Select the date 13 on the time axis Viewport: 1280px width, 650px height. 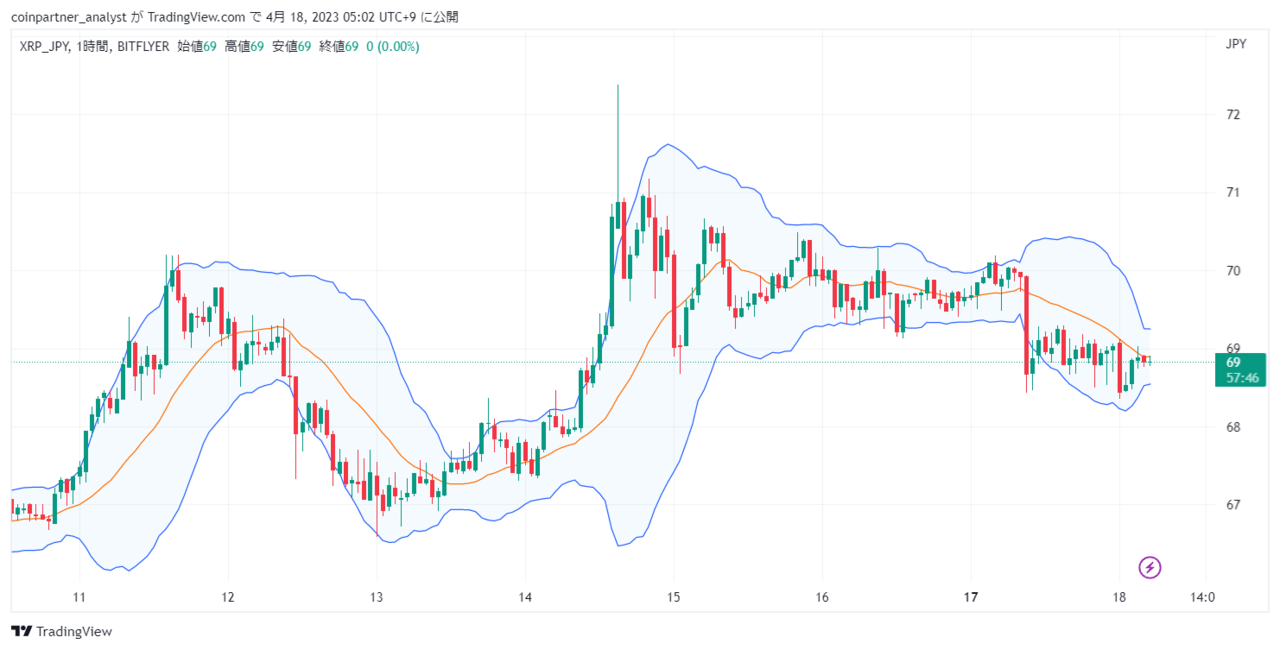(376, 597)
